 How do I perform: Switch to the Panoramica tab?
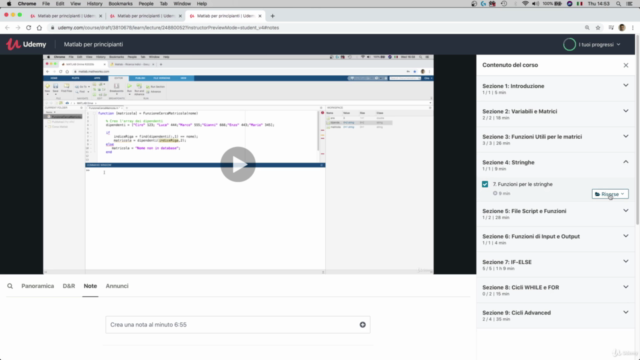point(38,286)
